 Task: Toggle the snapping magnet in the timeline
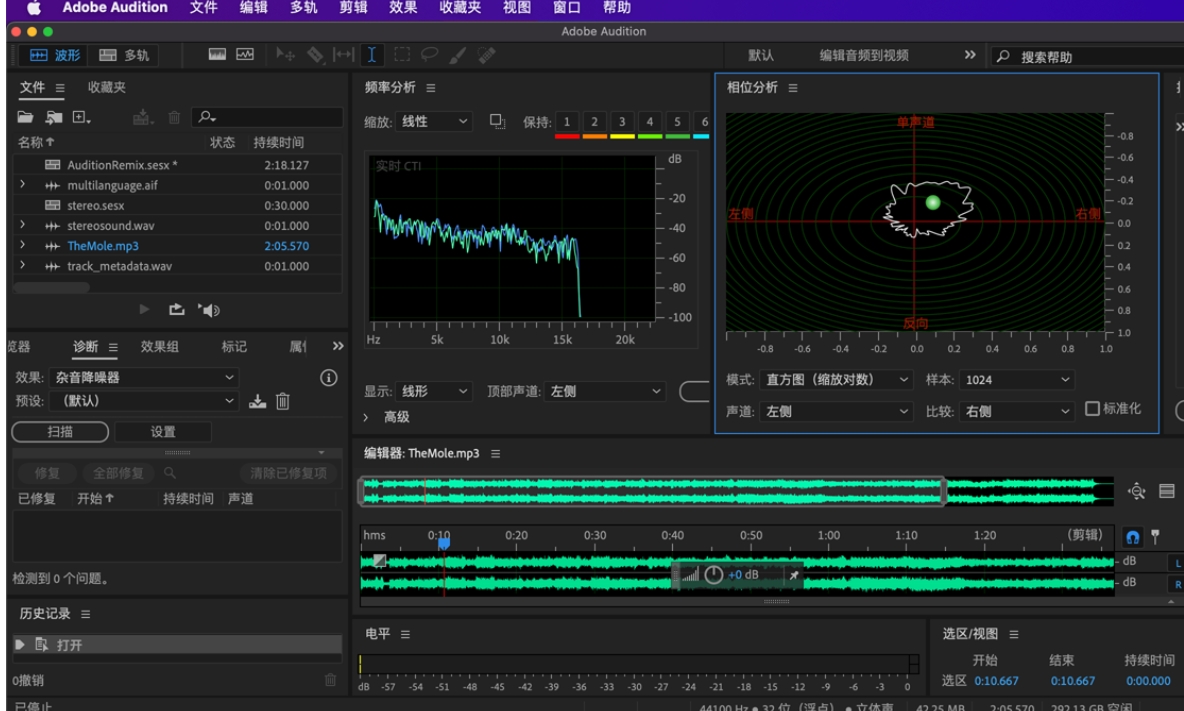point(1132,537)
